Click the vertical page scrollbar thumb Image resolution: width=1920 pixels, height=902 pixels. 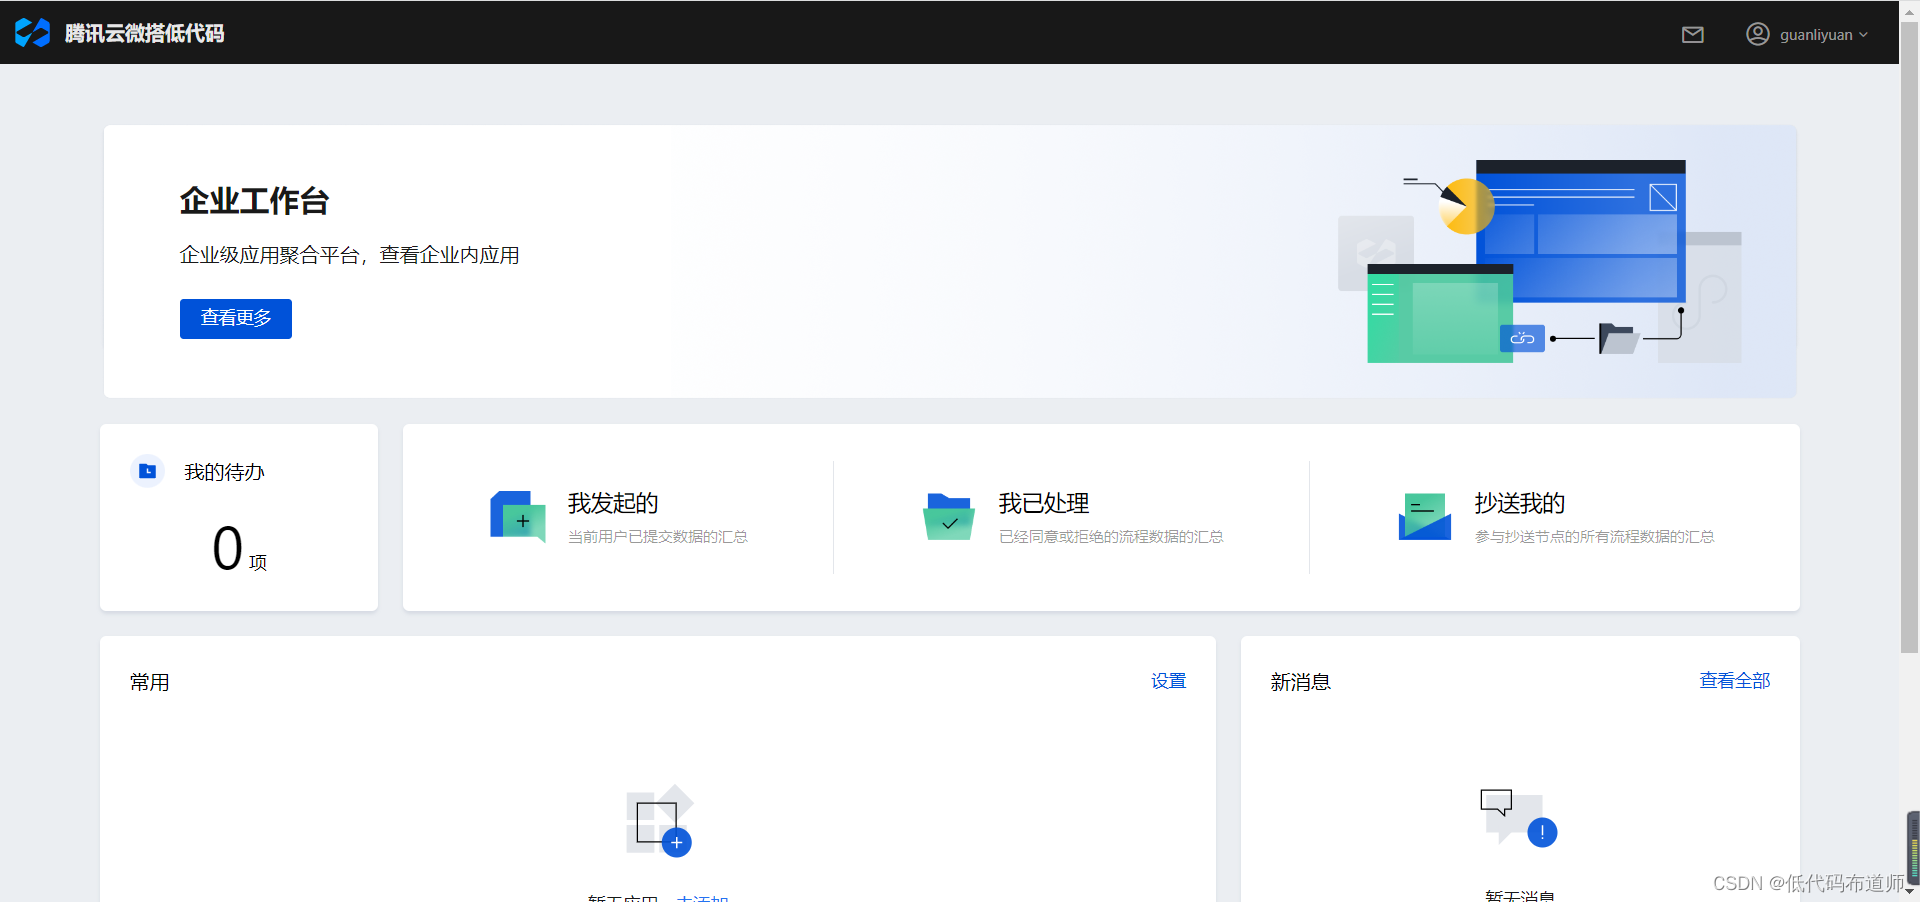tap(1909, 340)
